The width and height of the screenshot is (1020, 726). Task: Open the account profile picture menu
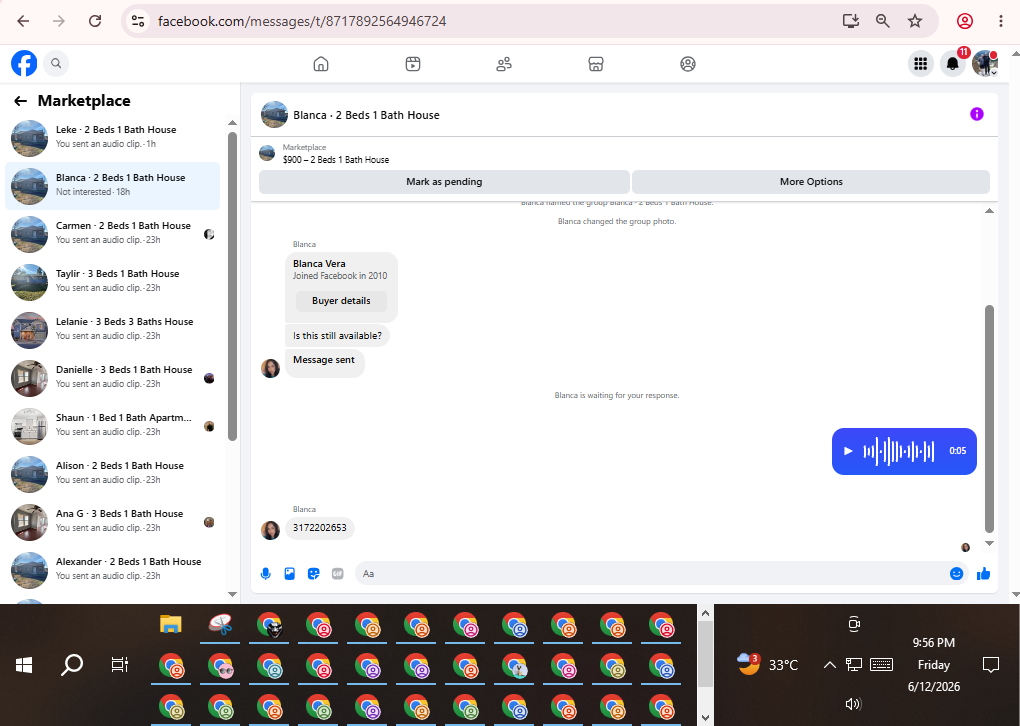click(x=985, y=64)
